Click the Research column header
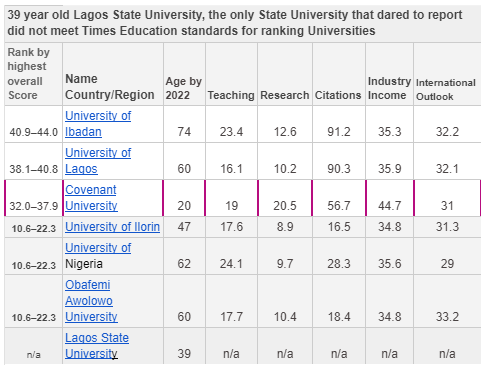481x372 pixels. tap(285, 95)
